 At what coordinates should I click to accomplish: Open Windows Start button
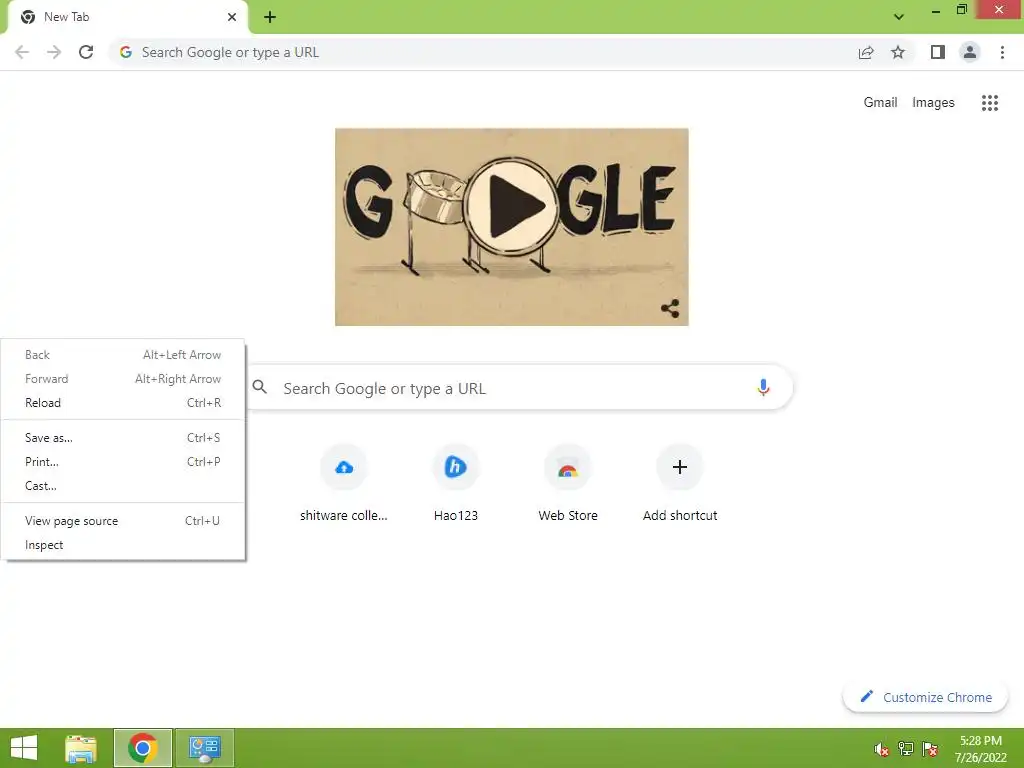(24, 748)
